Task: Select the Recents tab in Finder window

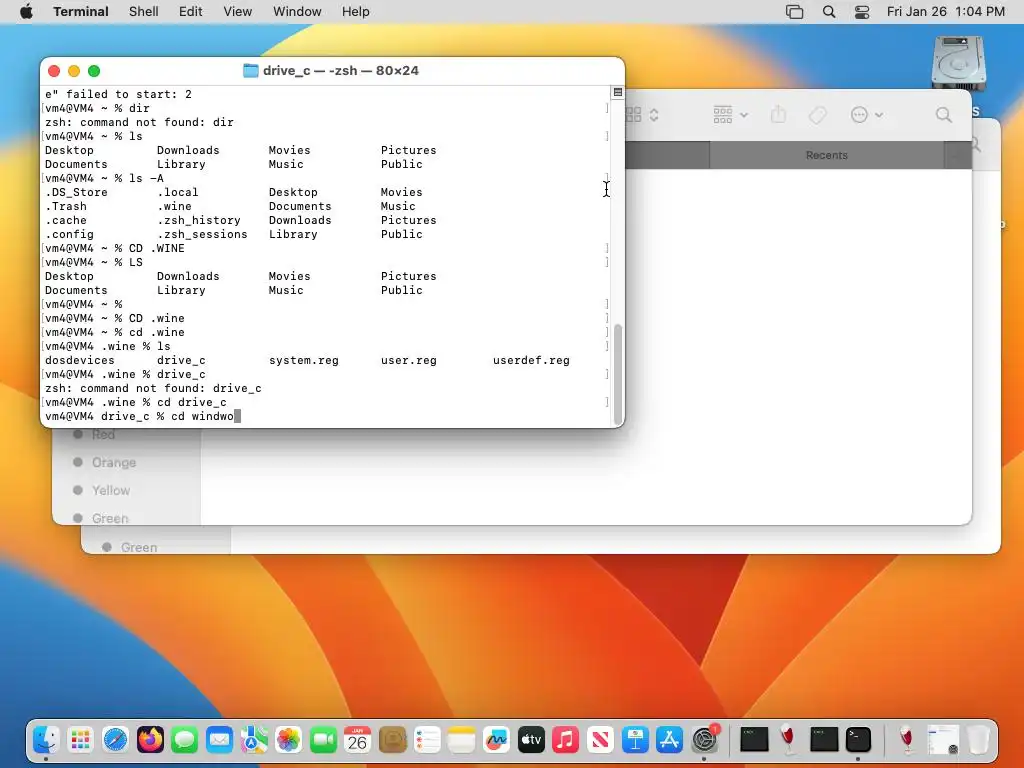Action: (827, 155)
